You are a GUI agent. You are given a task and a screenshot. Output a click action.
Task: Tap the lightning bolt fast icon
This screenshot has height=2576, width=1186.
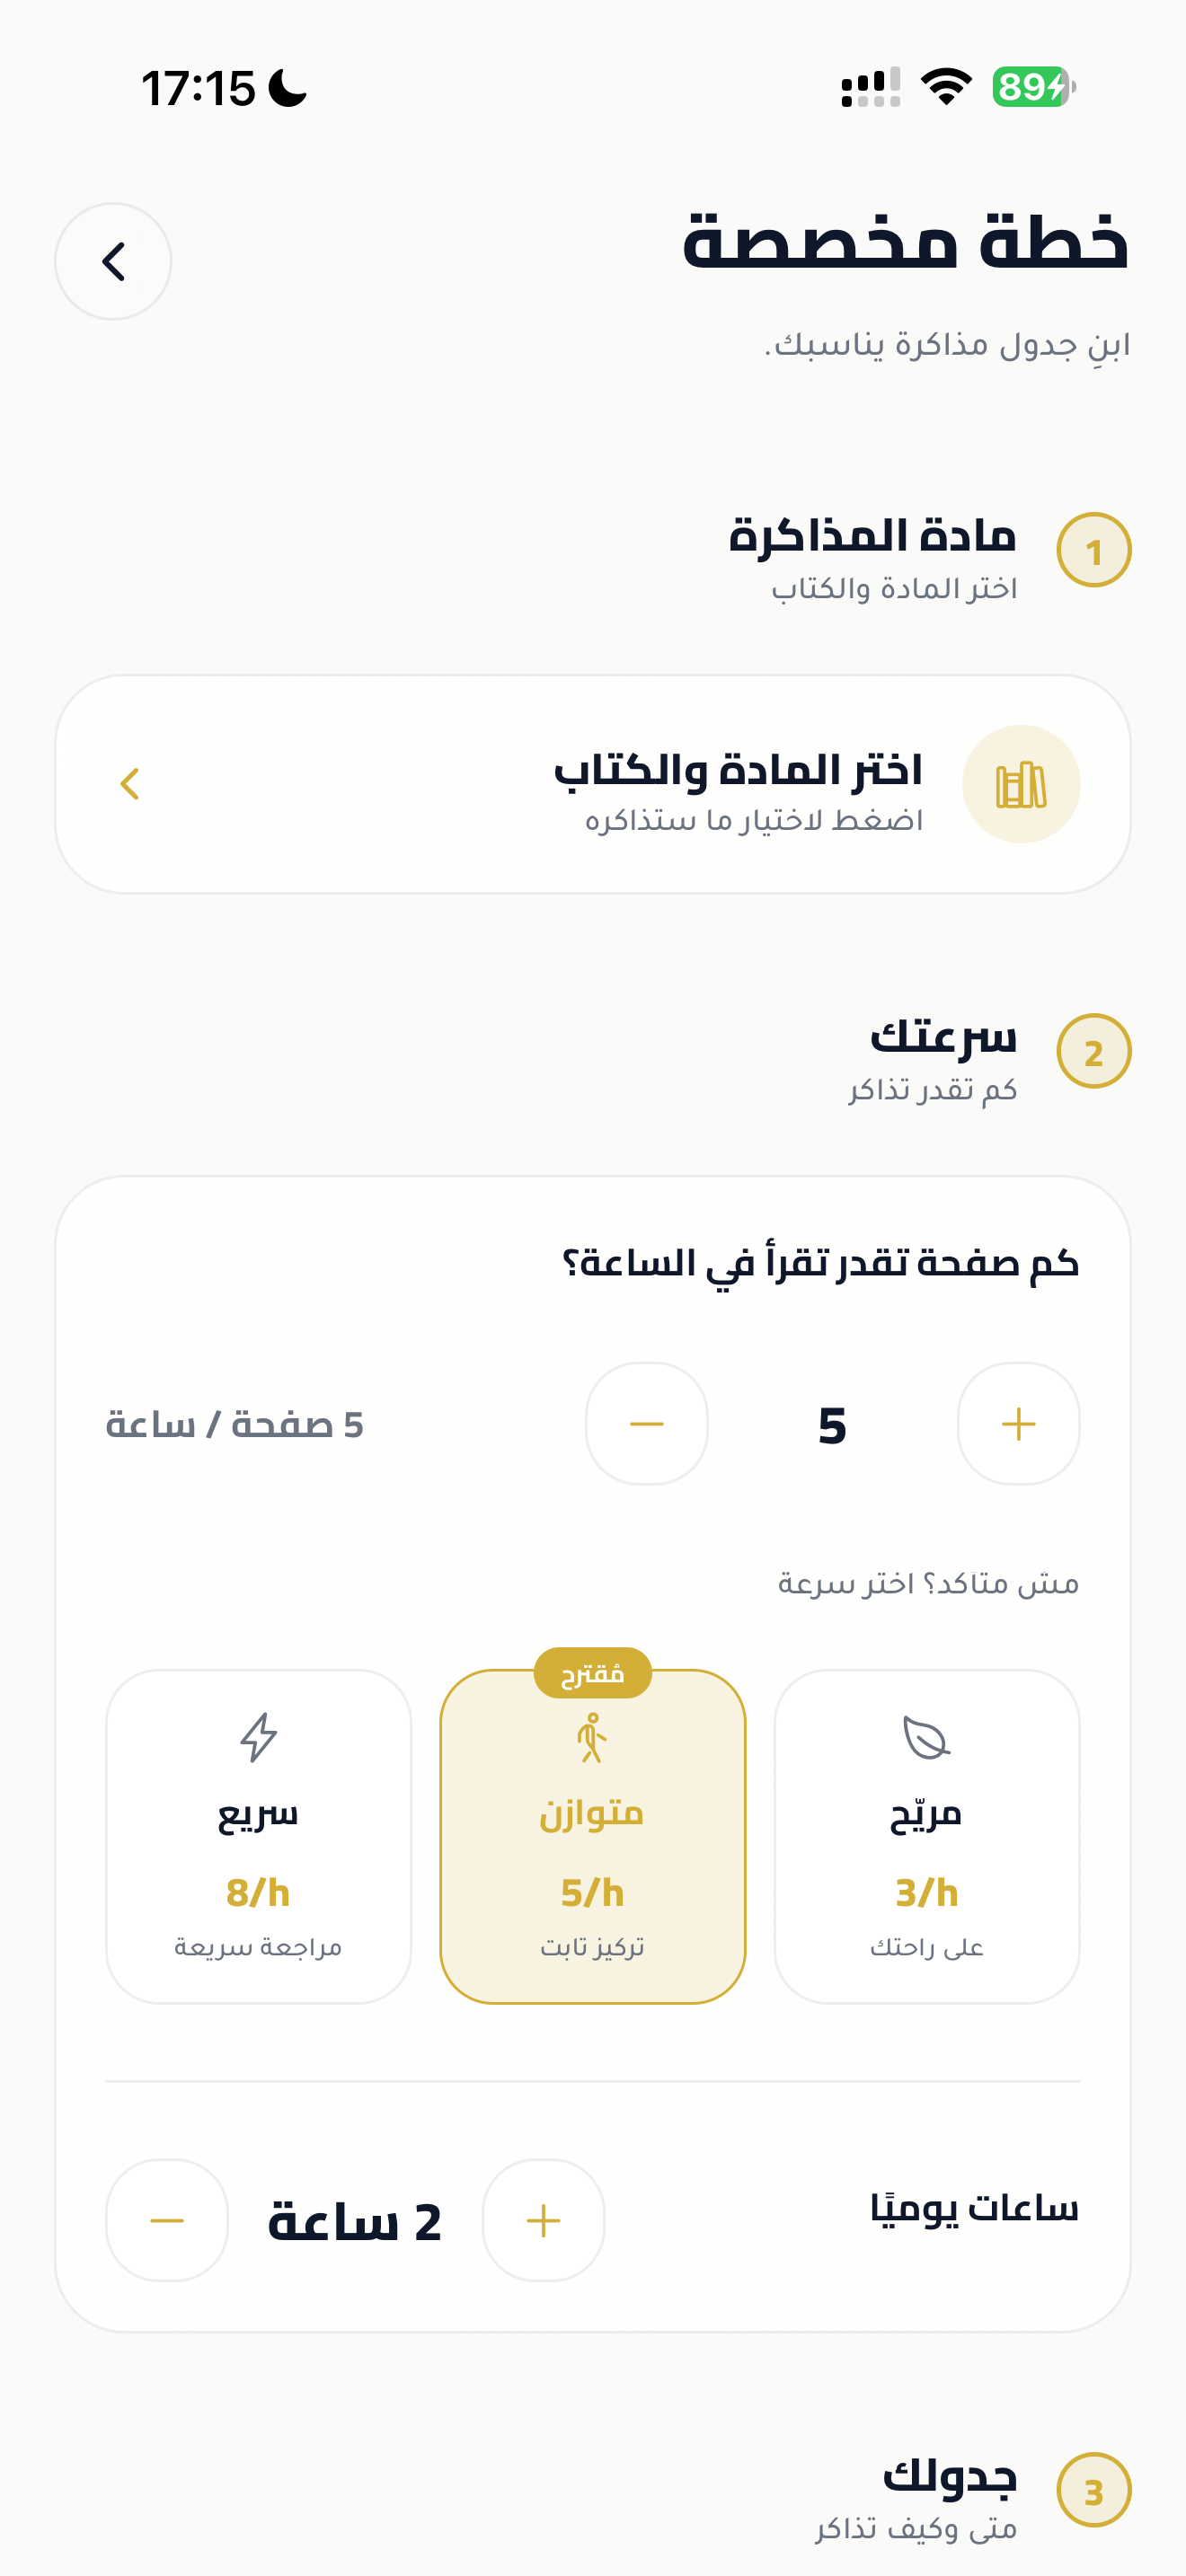pyautogui.click(x=259, y=1737)
